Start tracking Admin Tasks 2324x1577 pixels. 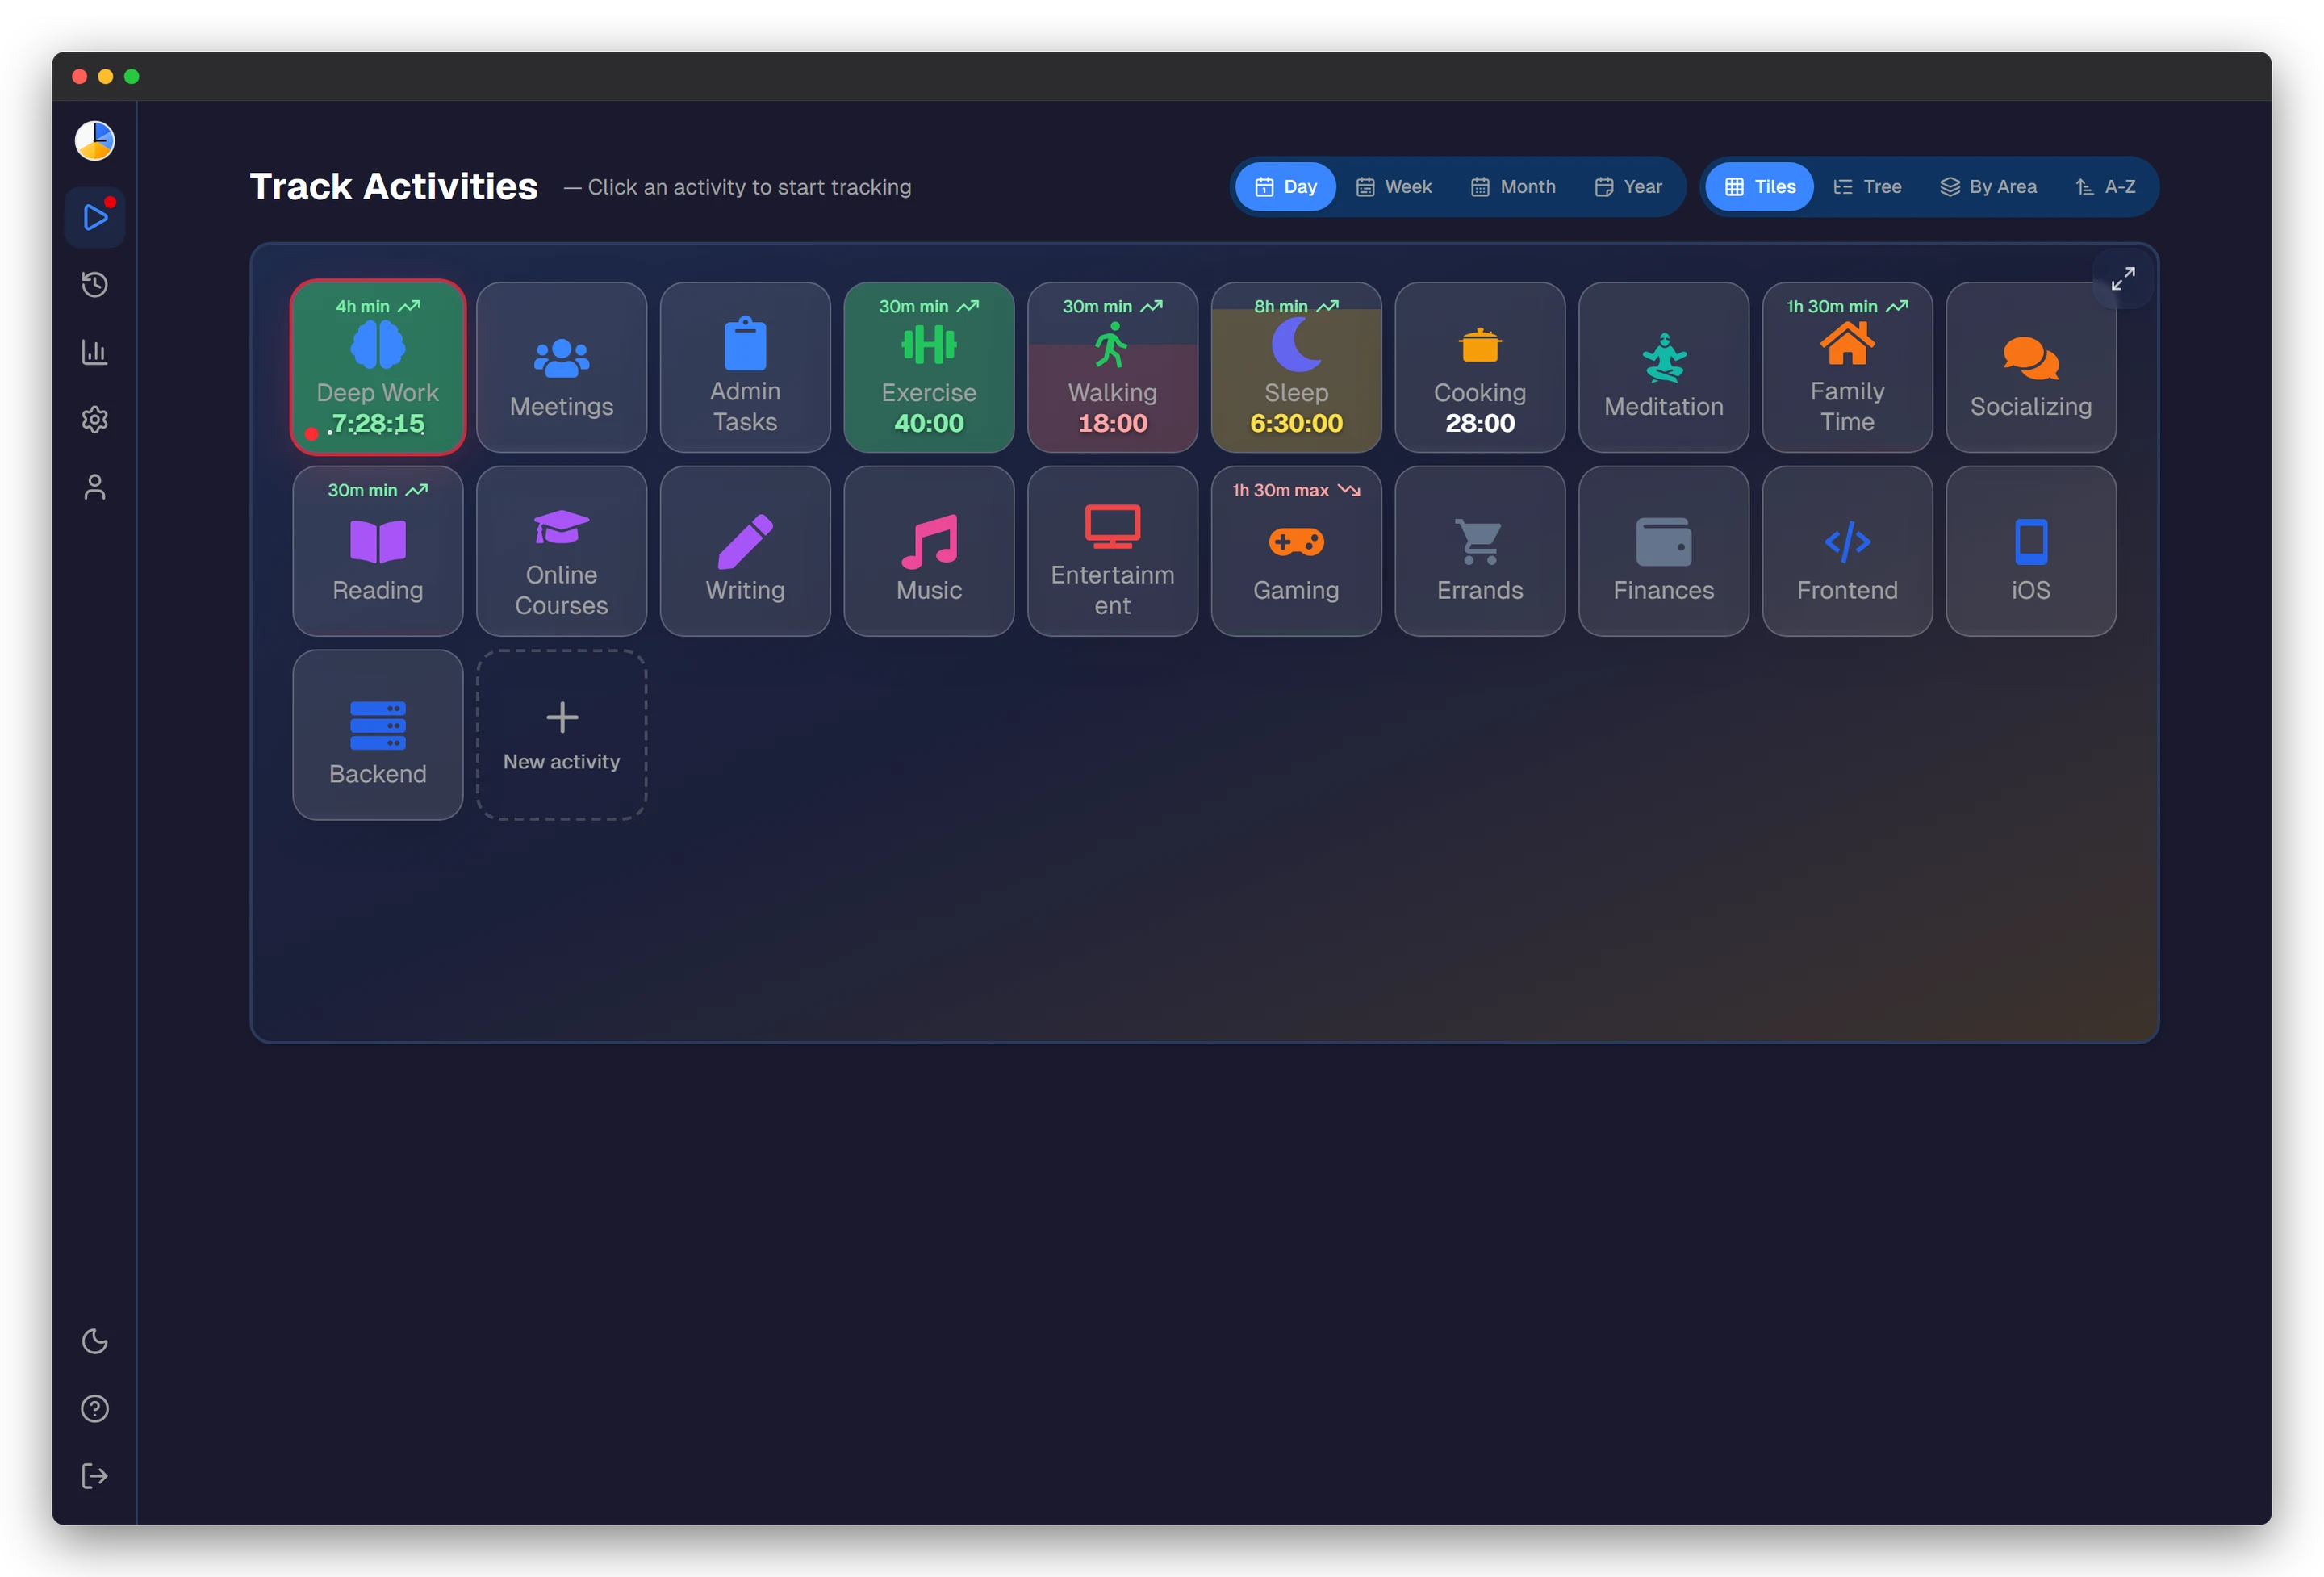pyautogui.click(x=745, y=367)
